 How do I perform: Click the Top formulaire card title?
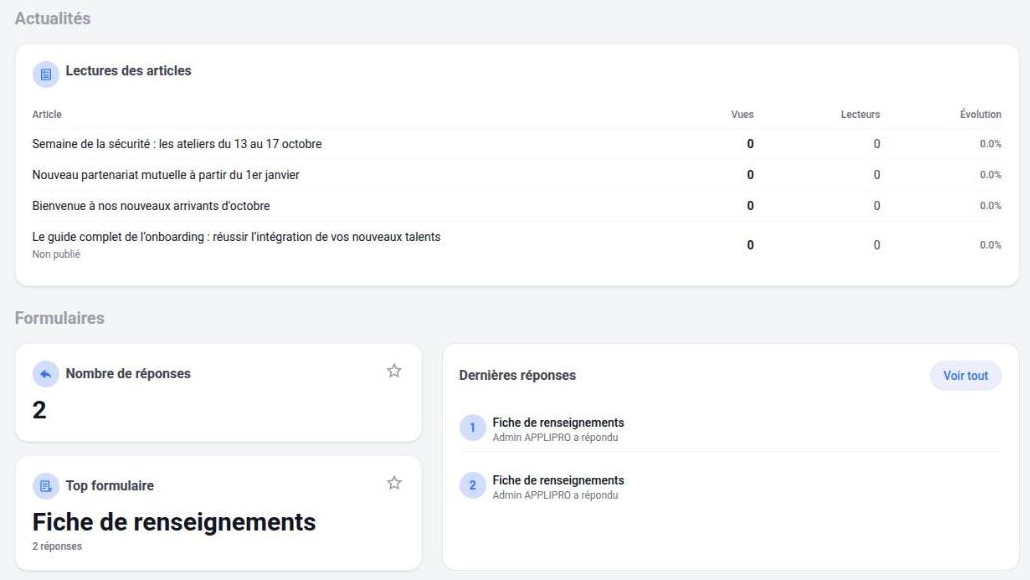110,486
